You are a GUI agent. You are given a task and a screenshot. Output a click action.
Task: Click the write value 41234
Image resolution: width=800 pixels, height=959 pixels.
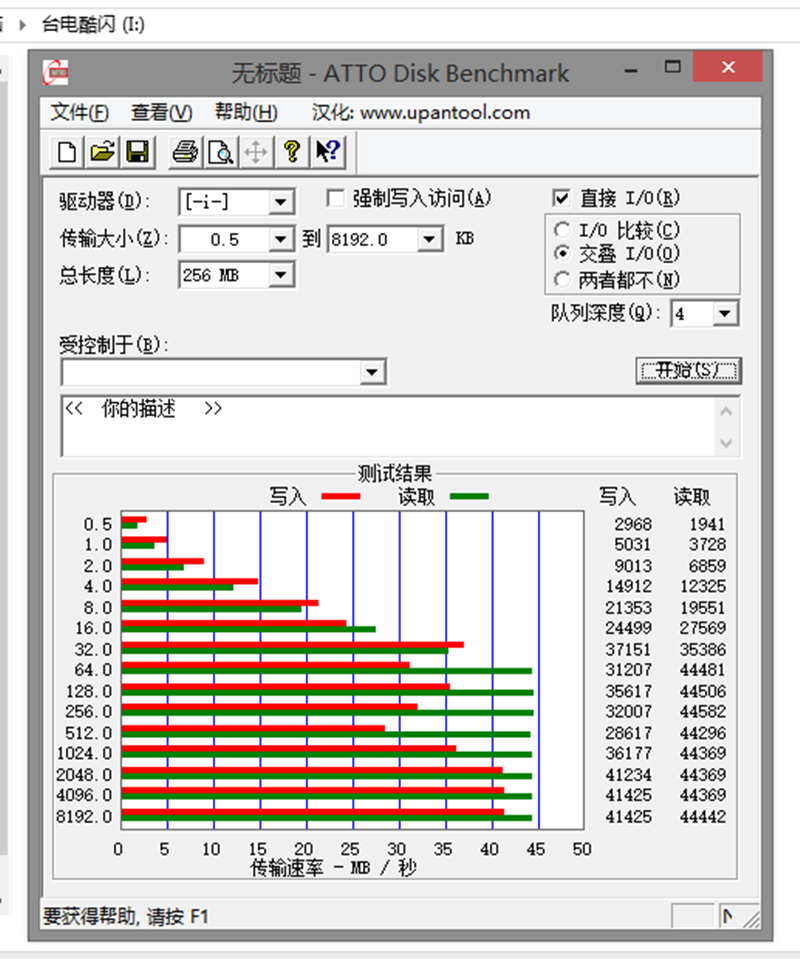629,774
